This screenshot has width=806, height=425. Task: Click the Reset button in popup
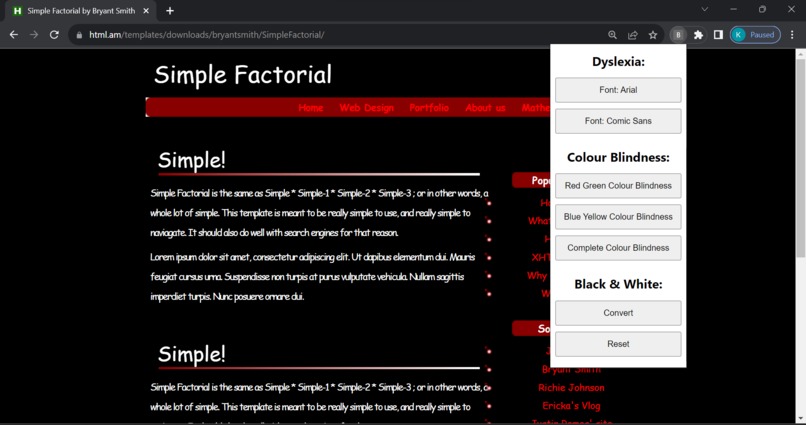point(618,344)
